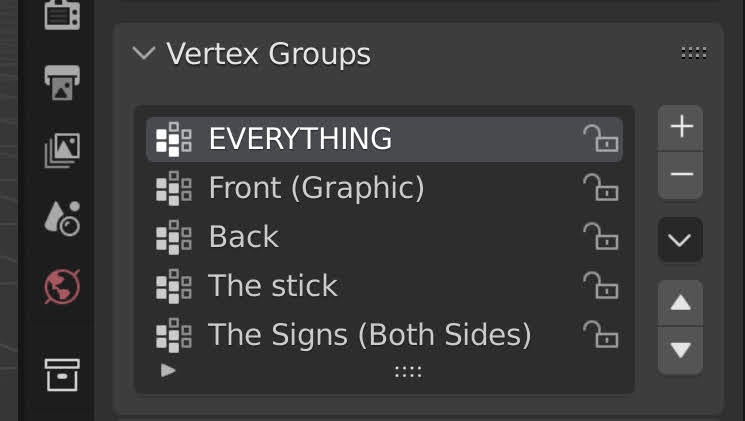The height and width of the screenshot is (421, 745).
Task: Open the View Layer properties tab
Action: tap(62, 150)
